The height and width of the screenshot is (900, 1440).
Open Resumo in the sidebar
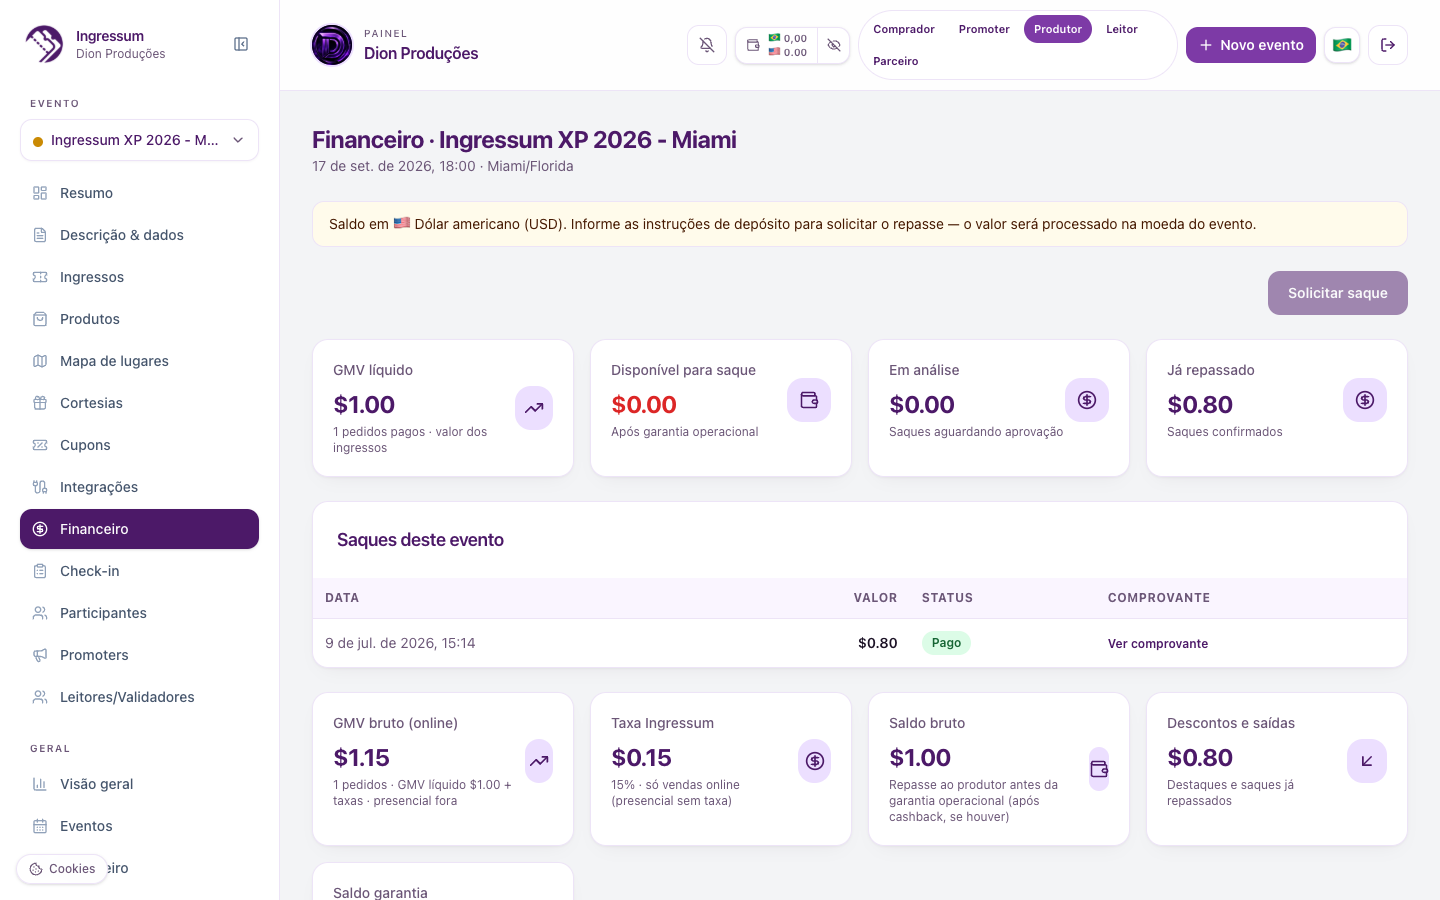139,193
